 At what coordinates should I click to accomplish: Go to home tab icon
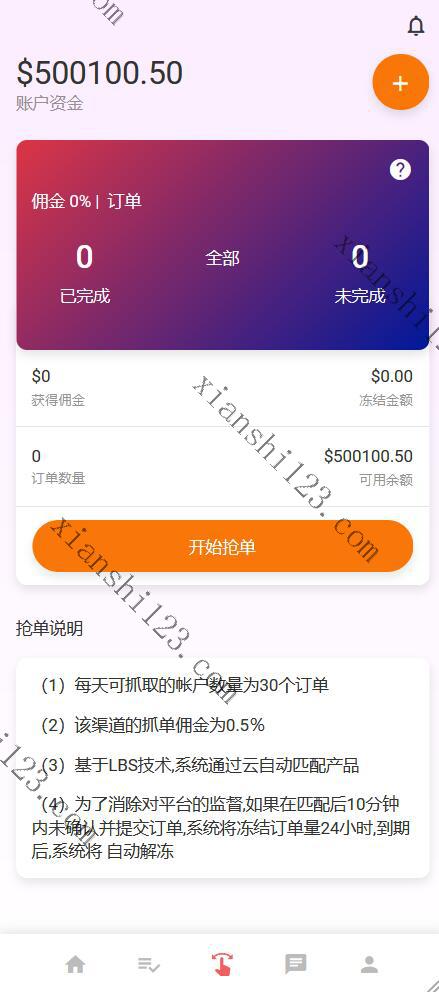point(75,964)
